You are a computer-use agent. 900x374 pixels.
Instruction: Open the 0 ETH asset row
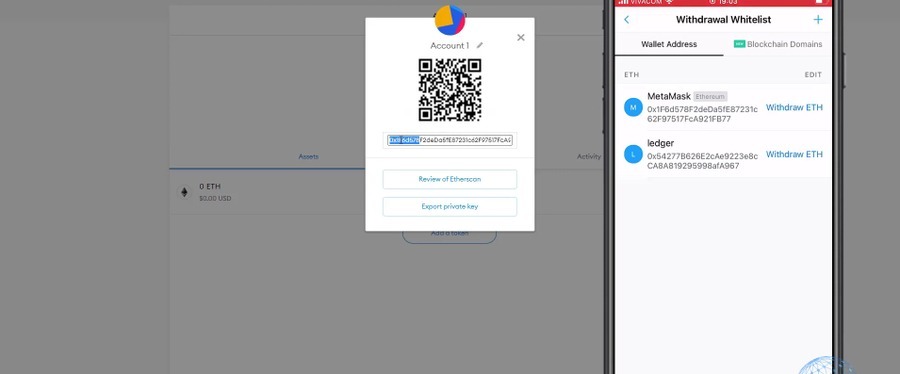tap(267, 192)
